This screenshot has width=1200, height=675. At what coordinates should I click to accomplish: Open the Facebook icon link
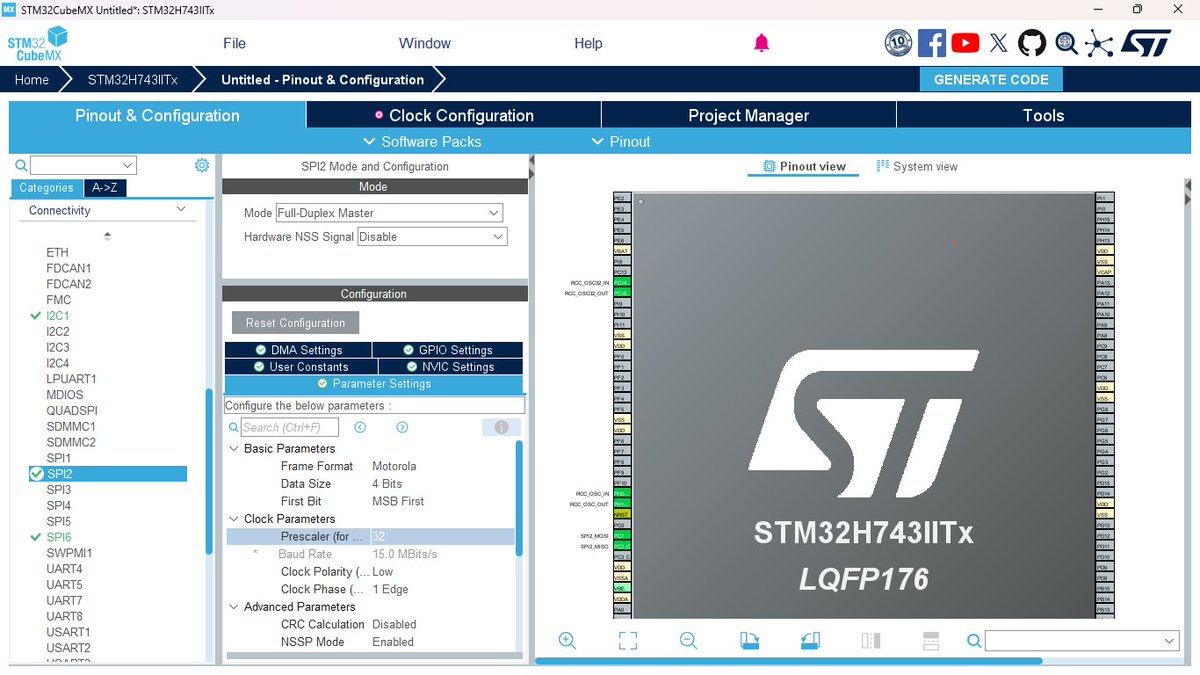tap(932, 43)
